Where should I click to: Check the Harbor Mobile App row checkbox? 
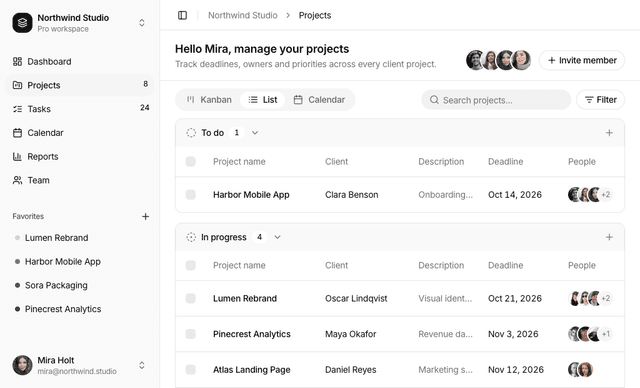coord(191,195)
